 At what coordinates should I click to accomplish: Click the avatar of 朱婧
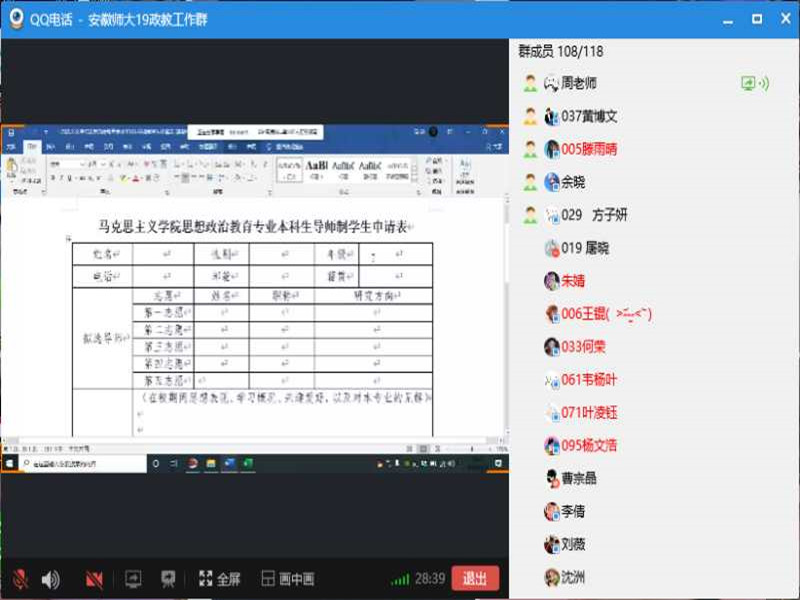click(551, 281)
